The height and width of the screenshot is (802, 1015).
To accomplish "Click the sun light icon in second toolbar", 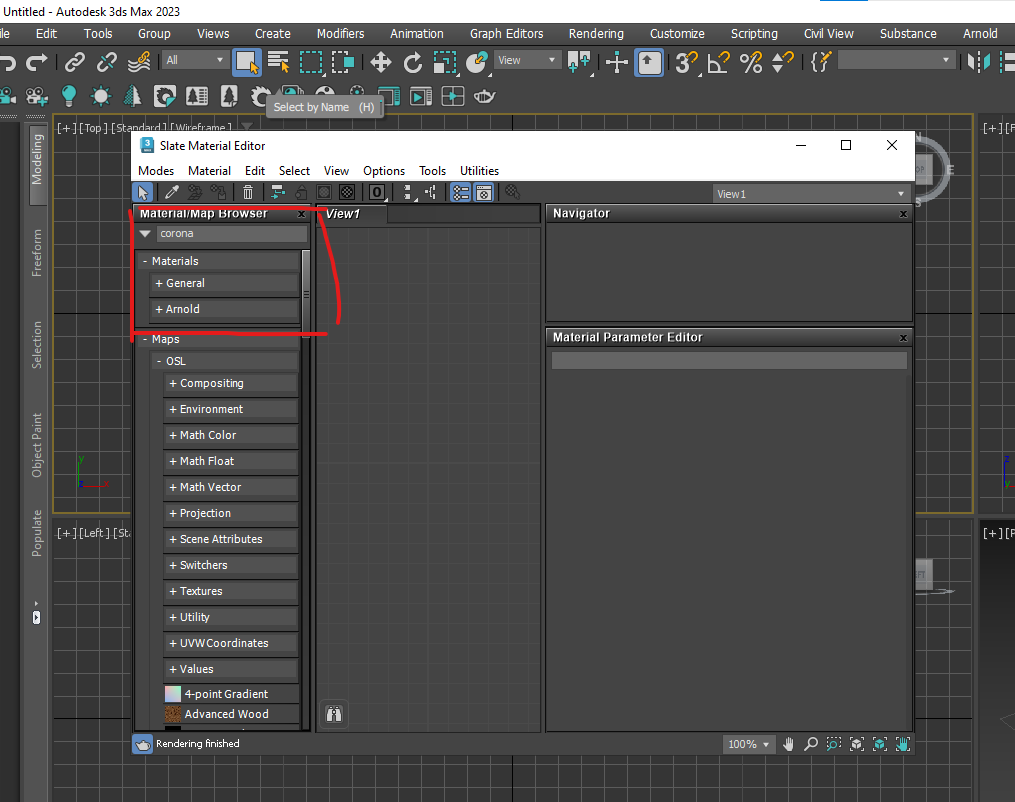I will pyautogui.click(x=100, y=96).
